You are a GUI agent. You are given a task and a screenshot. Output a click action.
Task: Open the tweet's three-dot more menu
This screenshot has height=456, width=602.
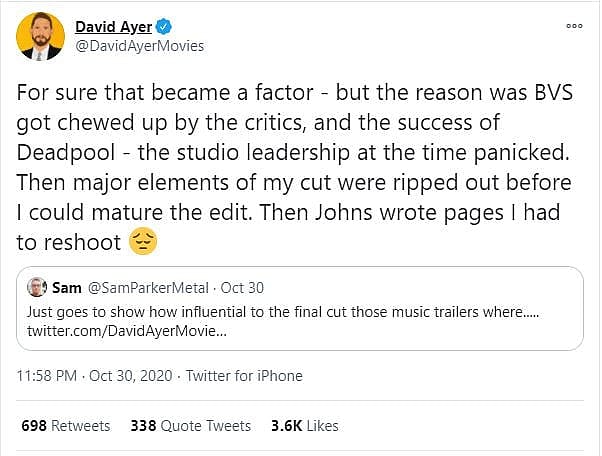pyautogui.click(x=573, y=25)
